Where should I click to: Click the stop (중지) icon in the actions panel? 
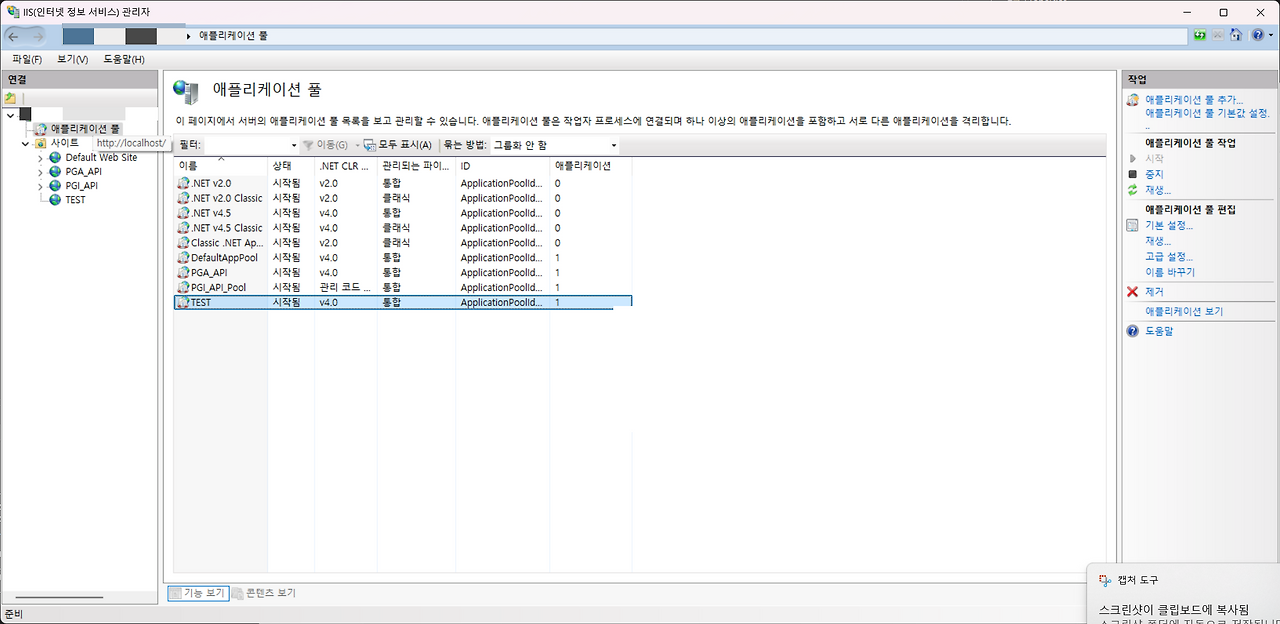click(x=1133, y=172)
